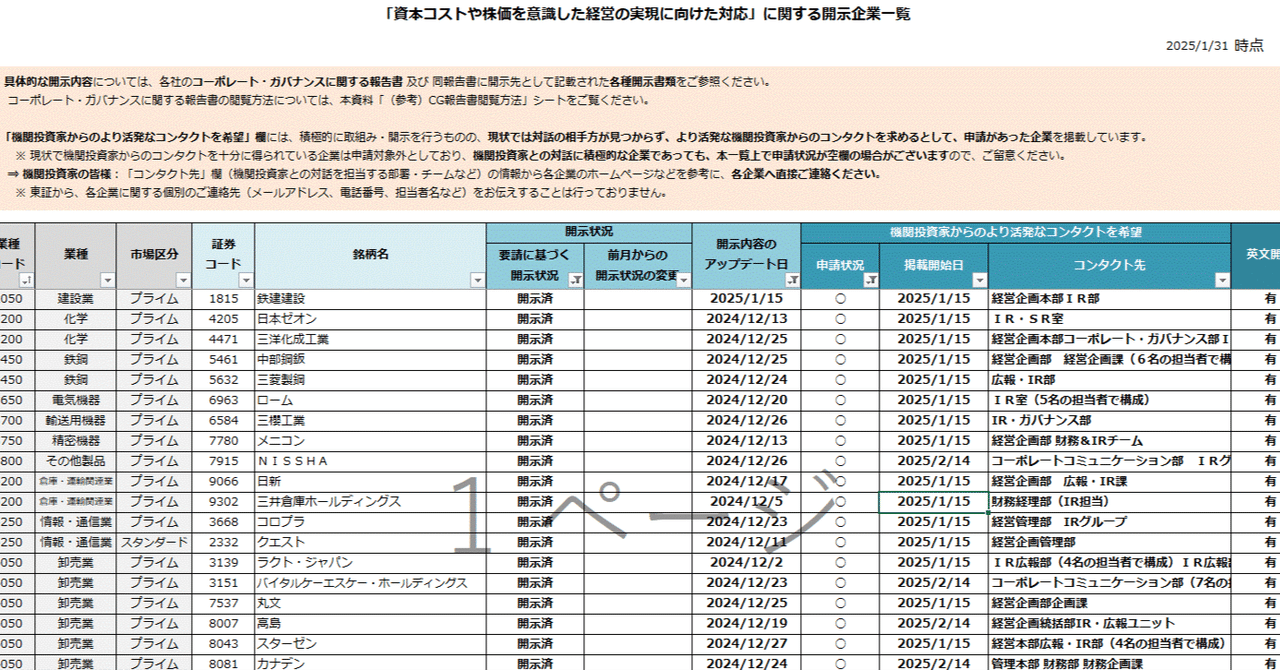Viewport: 1280px width, 670px height.
Task: Select contact cell 経営企画部 財務&IRチーム
Action: coord(1110,441)
